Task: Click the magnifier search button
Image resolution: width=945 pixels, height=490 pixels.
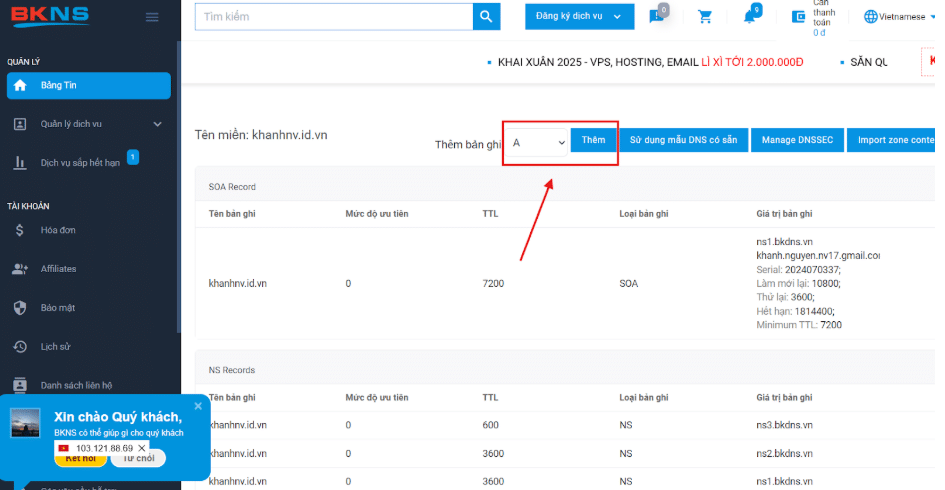Action: pyautogui.click(x=486, y=16)
